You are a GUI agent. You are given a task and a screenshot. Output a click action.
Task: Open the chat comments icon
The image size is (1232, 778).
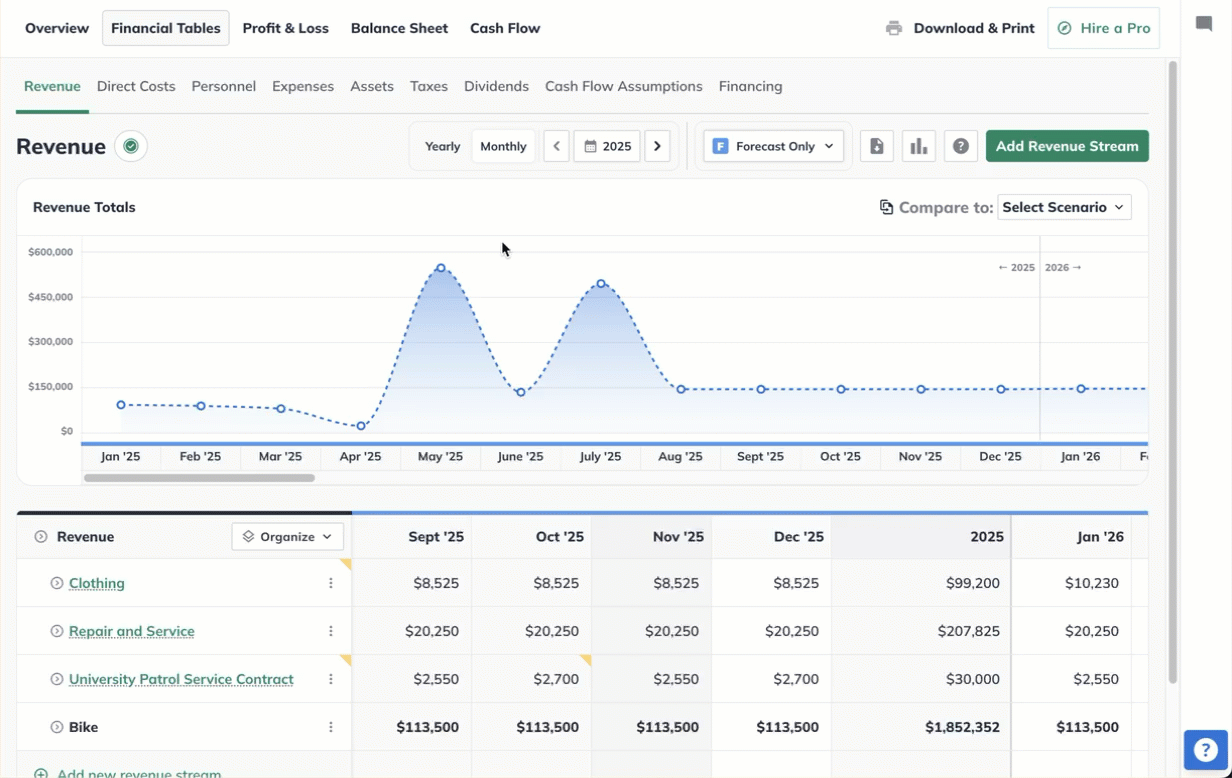[x=1204, y=25]
